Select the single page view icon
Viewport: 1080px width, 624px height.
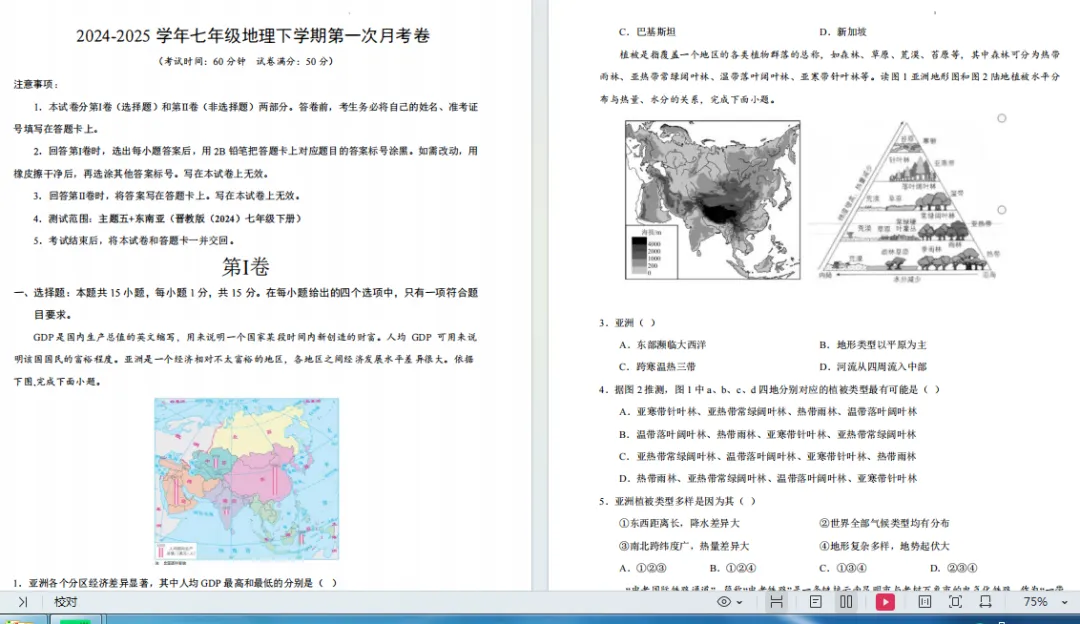tap(816, 602)
